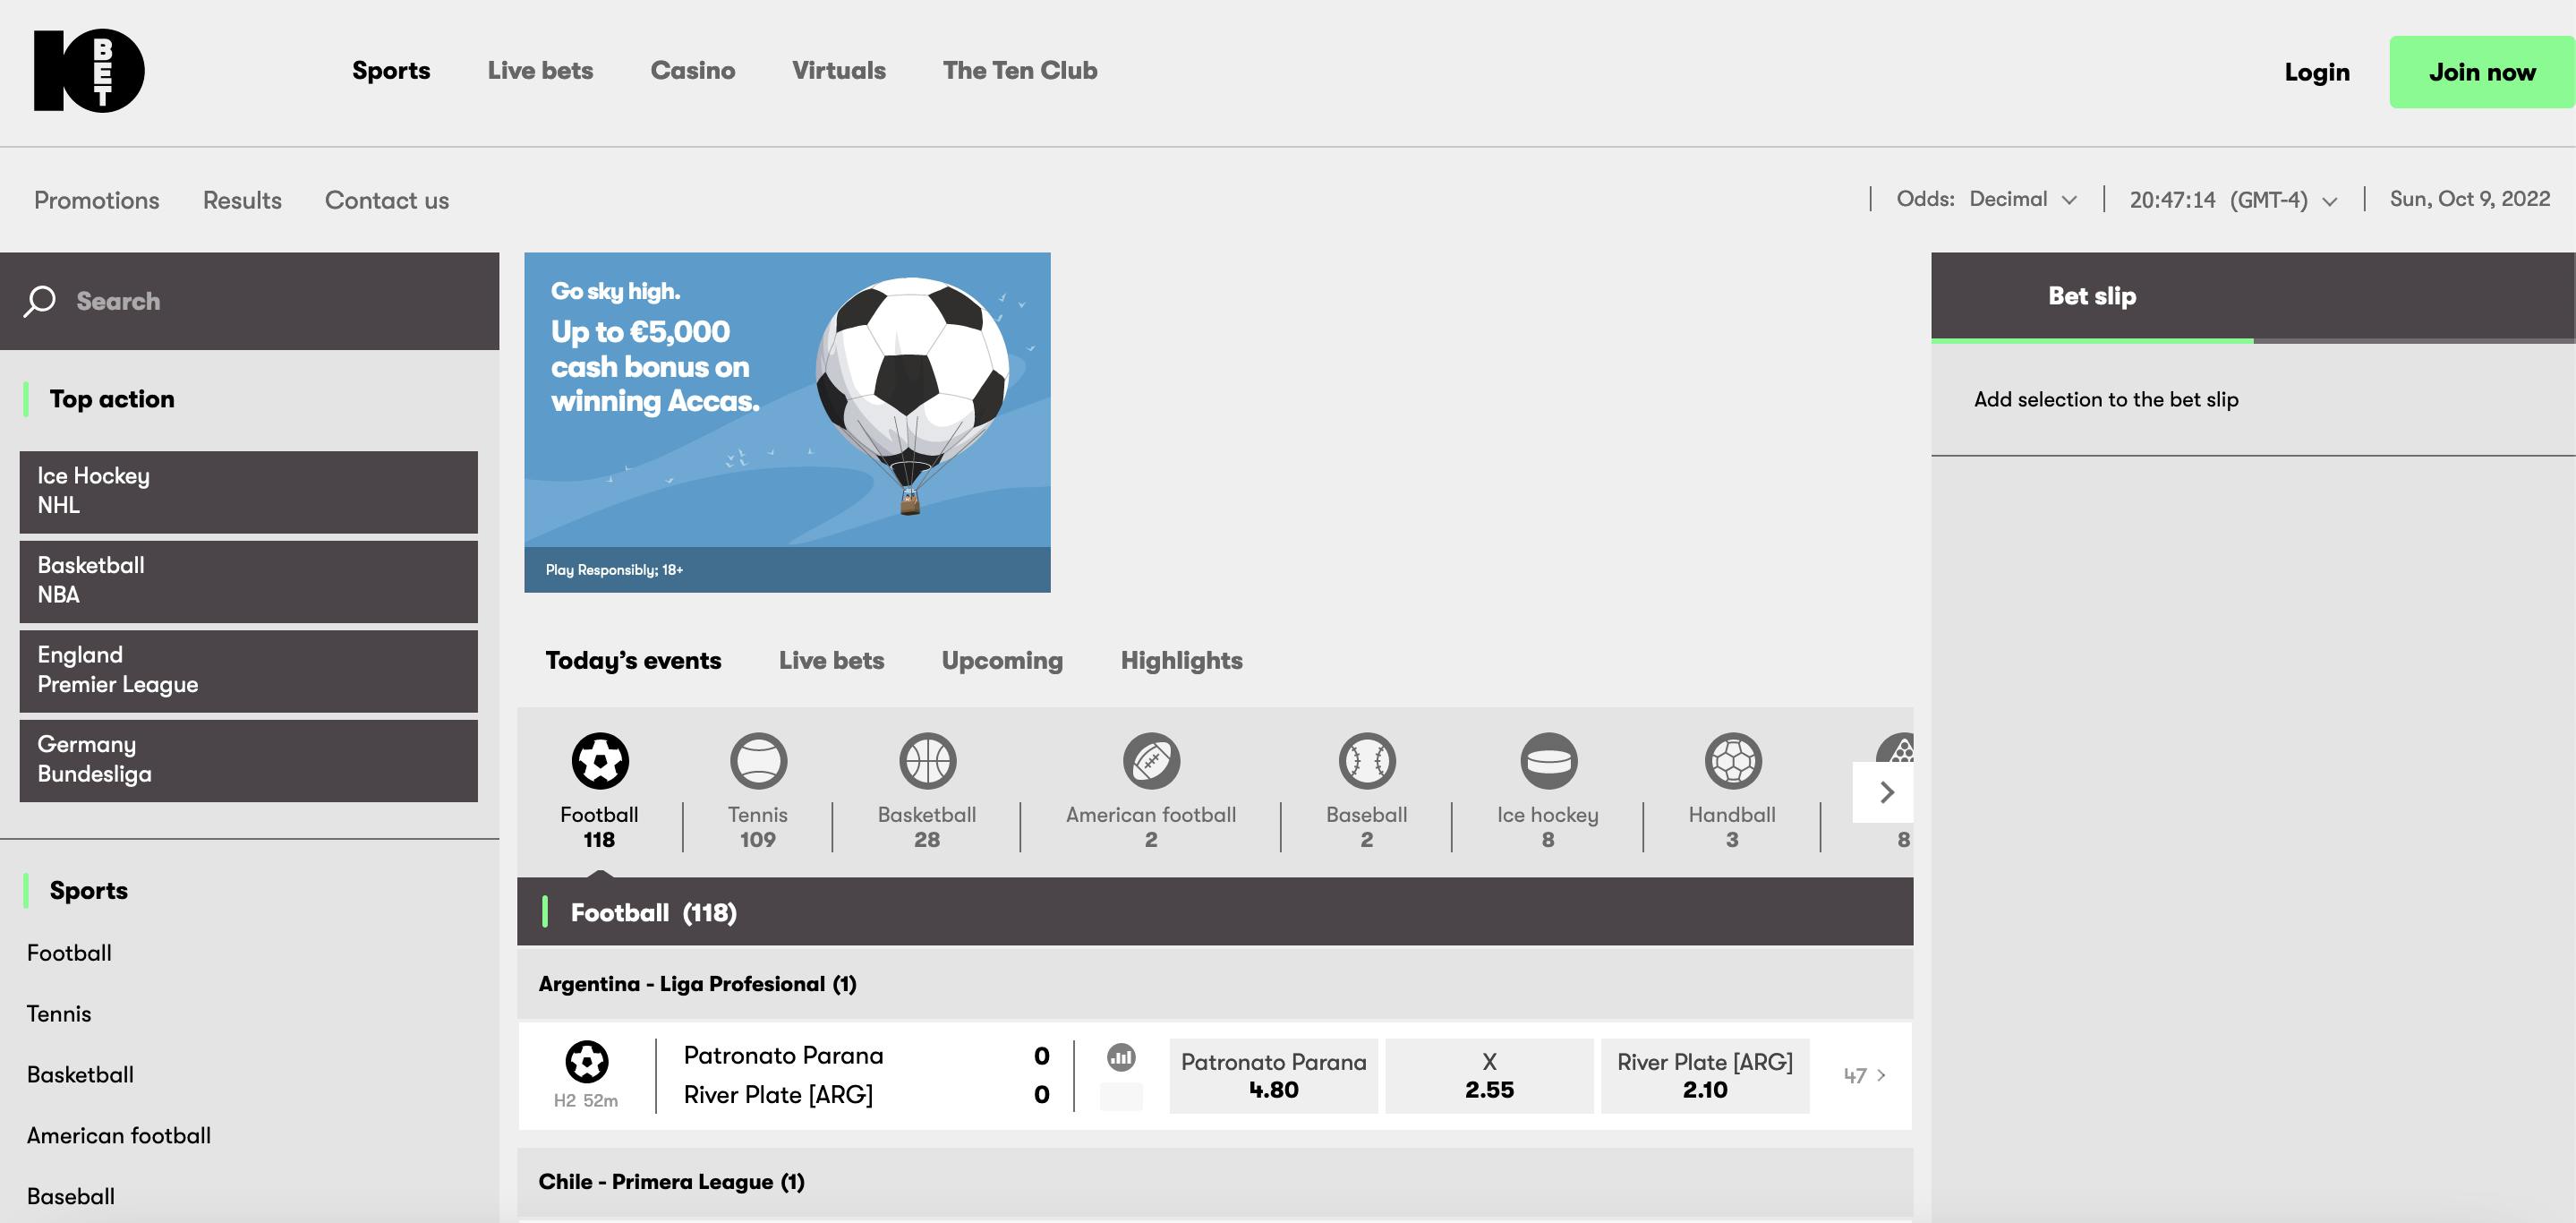This screenshot has height=1223, width=2576.
Task: Expand 47 more markets for the match
Action: [x=1865, y=1075]
